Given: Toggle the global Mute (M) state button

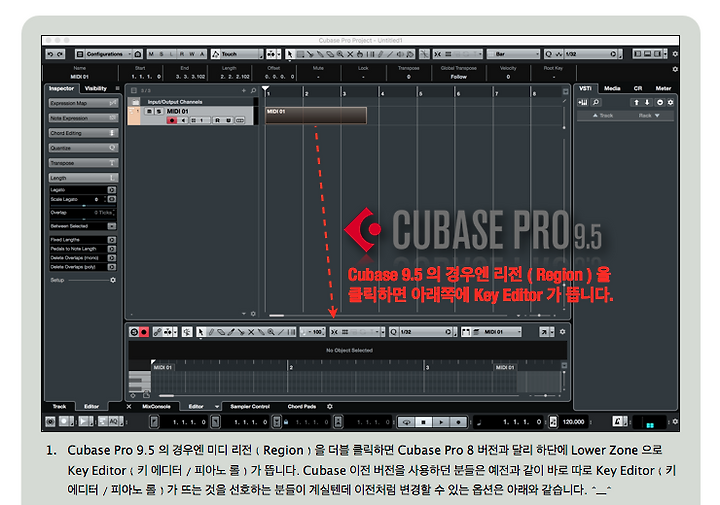Looking at the screenshot, I should pyautogui.click(x=151, y=54).
